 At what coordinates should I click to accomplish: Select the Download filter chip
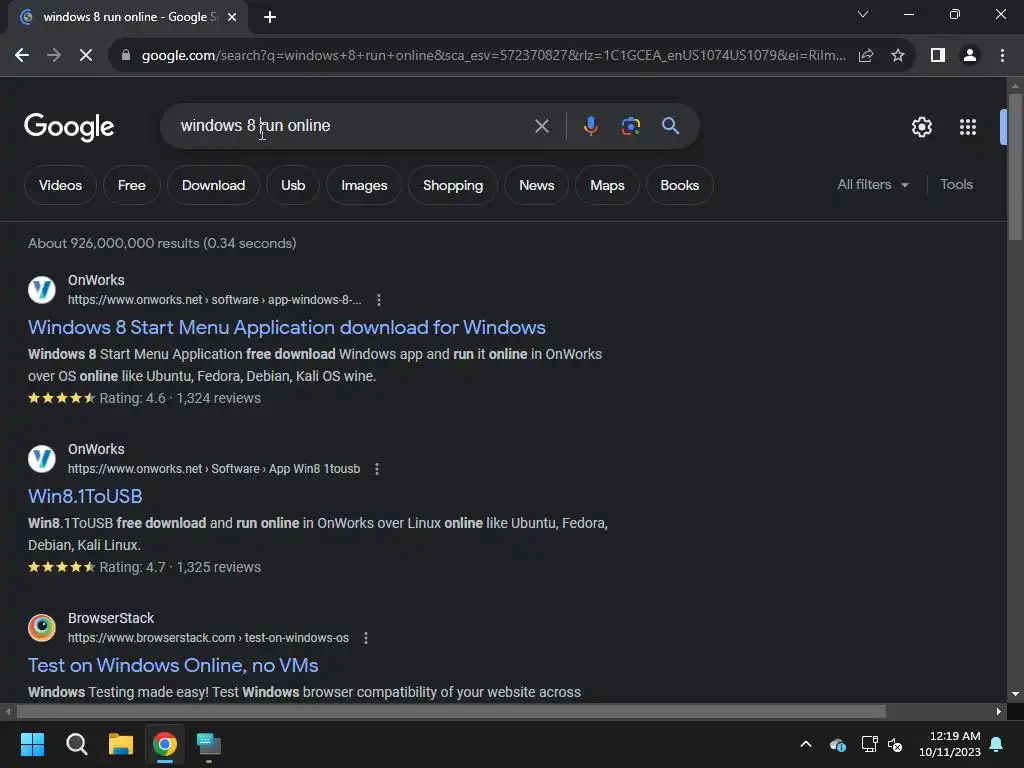[213, 185]
